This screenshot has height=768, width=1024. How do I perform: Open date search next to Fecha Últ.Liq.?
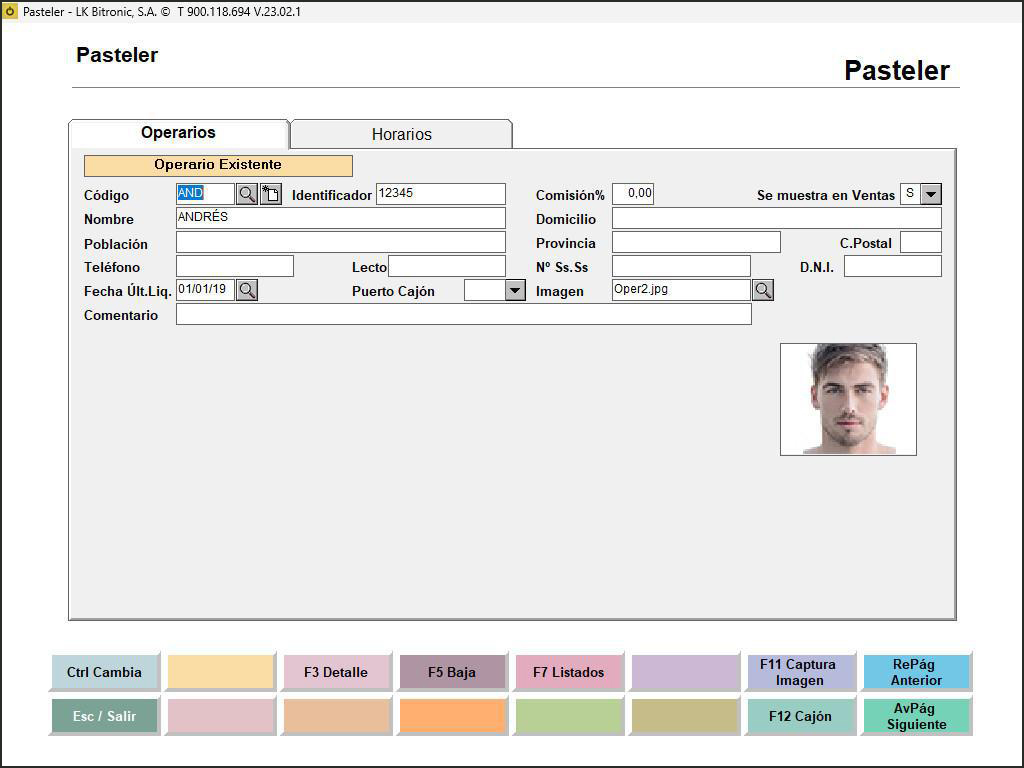click(247, 290)
